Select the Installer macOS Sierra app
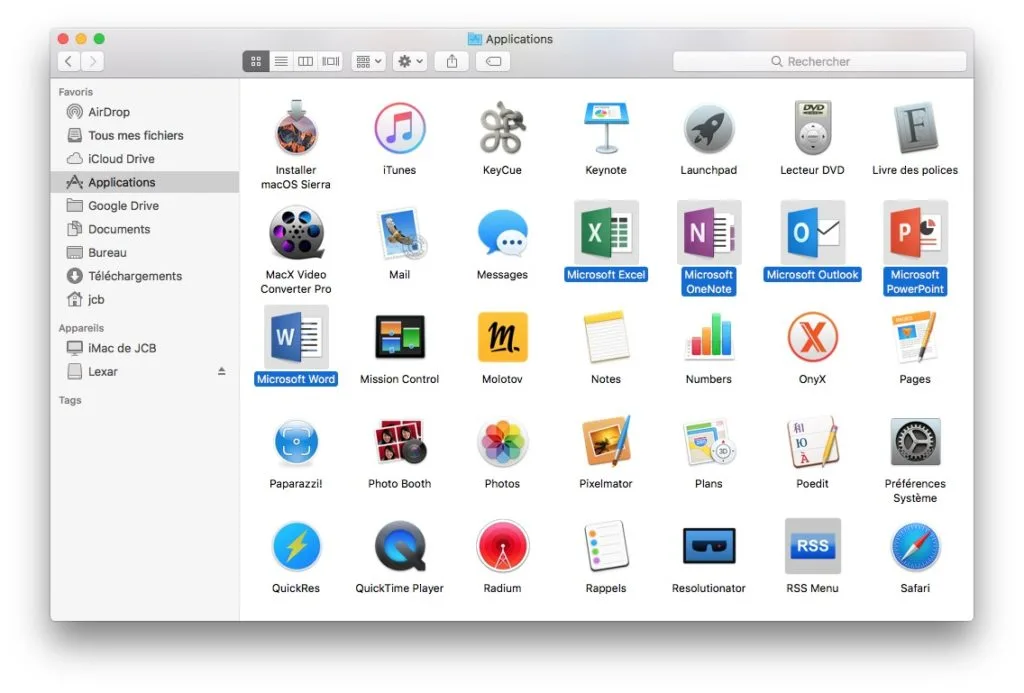1024x693 pixels. tap(296, 129)
